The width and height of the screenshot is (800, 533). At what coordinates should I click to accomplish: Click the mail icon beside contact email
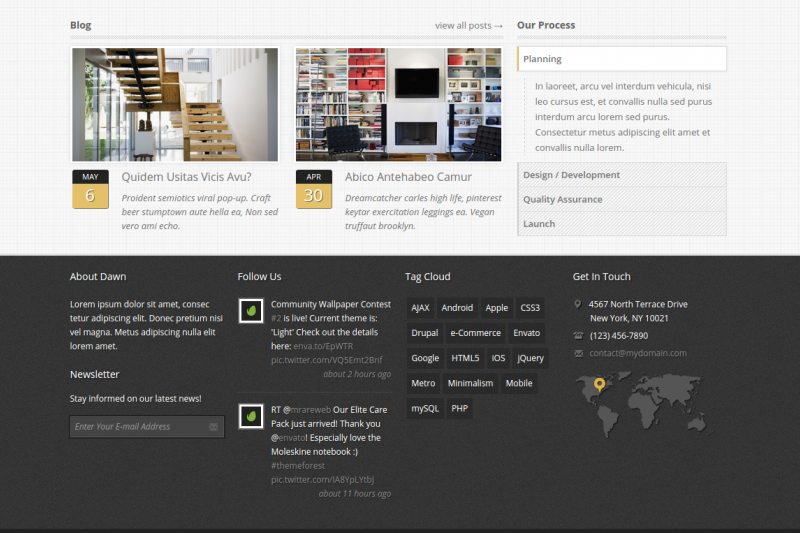pyautogui.click(x=578, y=353)
